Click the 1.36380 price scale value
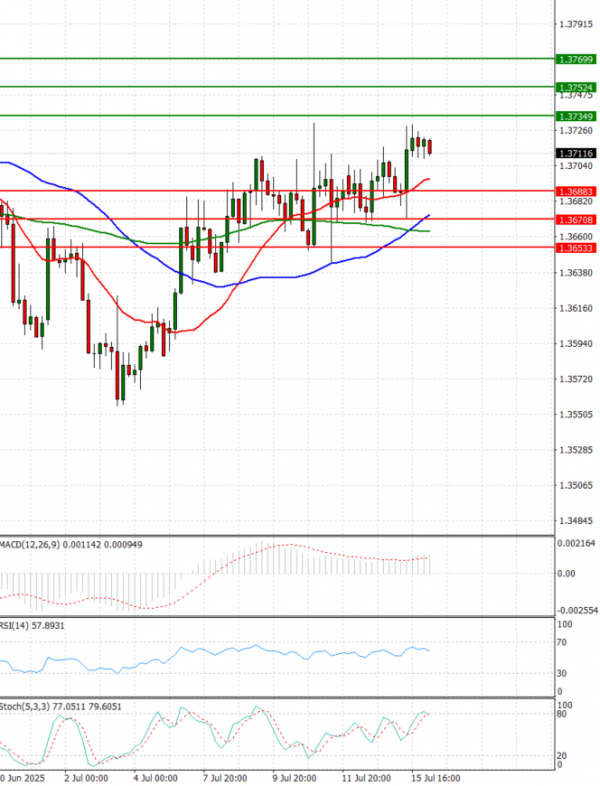 click(576, 273)
